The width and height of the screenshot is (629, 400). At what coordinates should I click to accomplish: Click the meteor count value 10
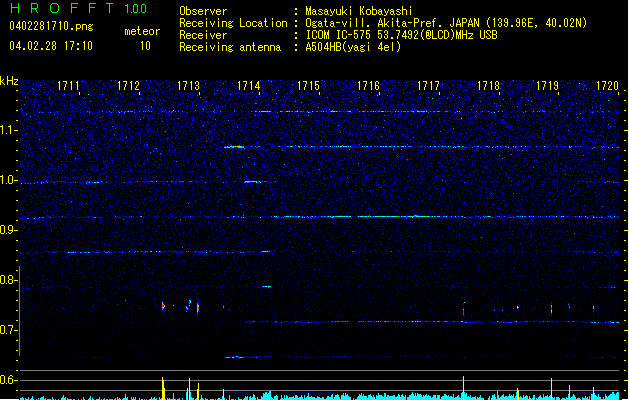(x=145, y=46)
